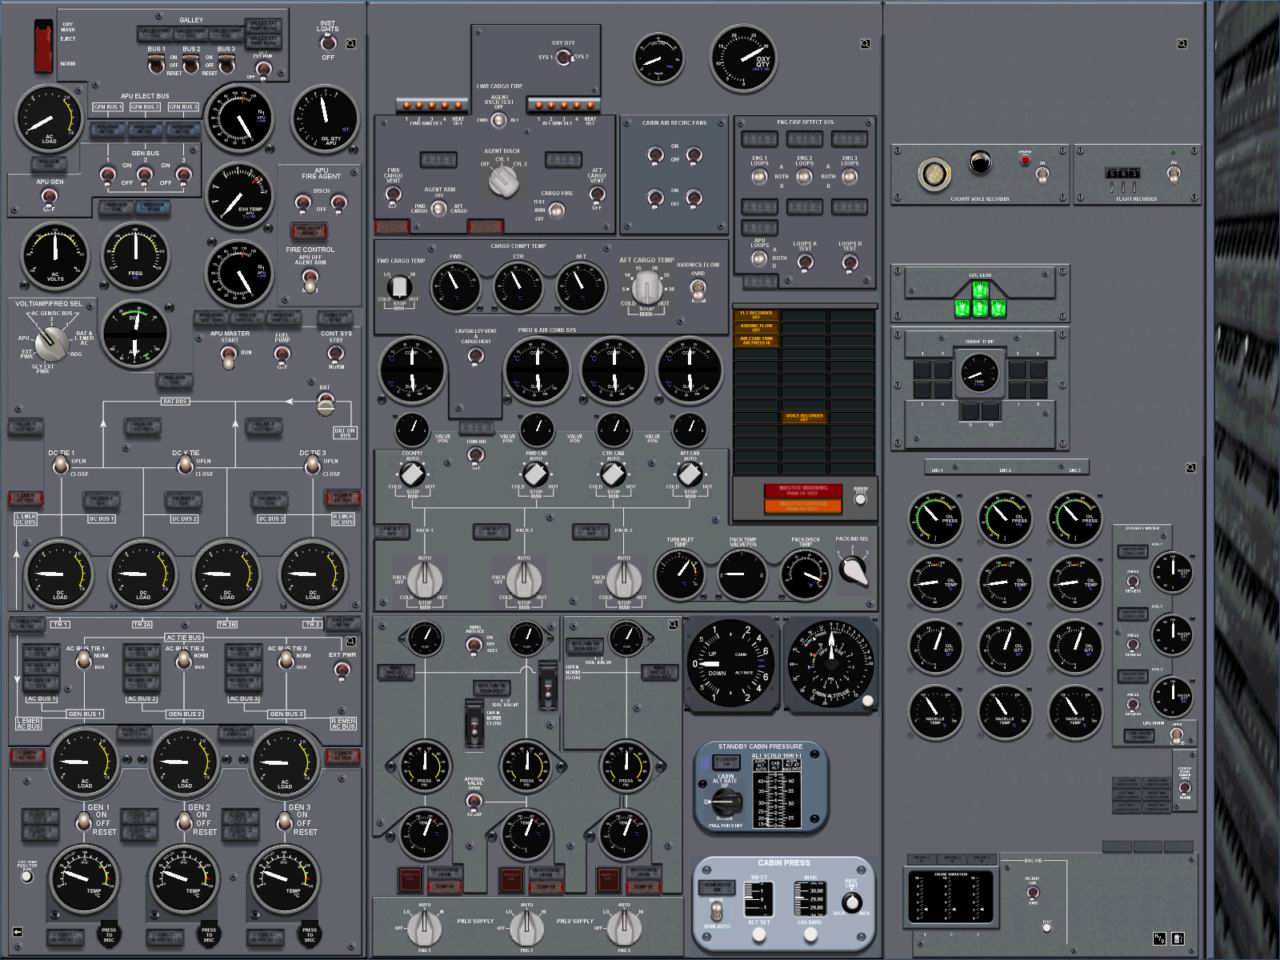
Task: Flip the GEN 2 on/off switch
Action: (x=183, y=823)
